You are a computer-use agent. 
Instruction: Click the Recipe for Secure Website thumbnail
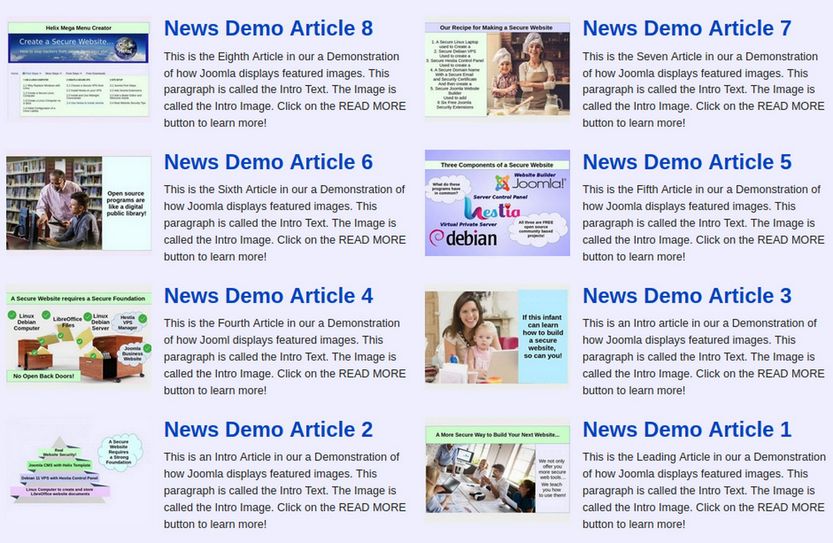click(497, 69)
